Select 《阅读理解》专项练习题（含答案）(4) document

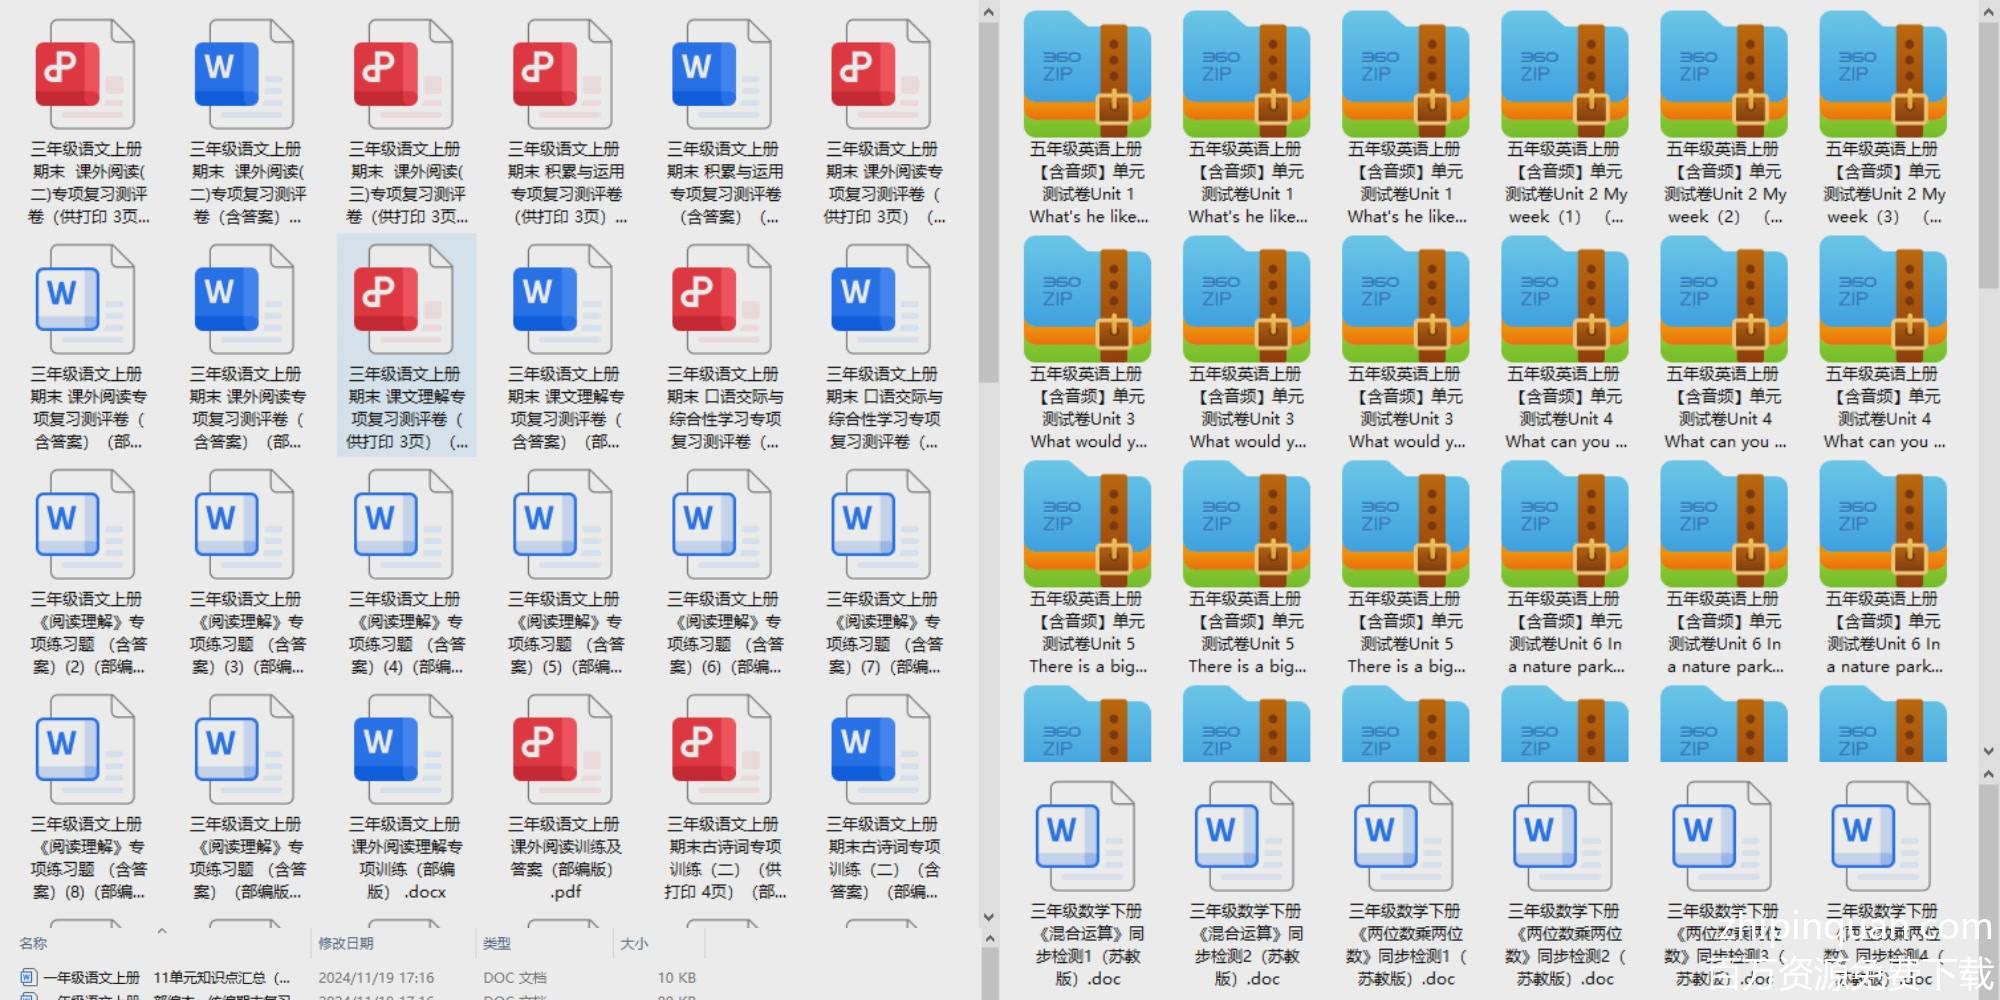point(406,572)
